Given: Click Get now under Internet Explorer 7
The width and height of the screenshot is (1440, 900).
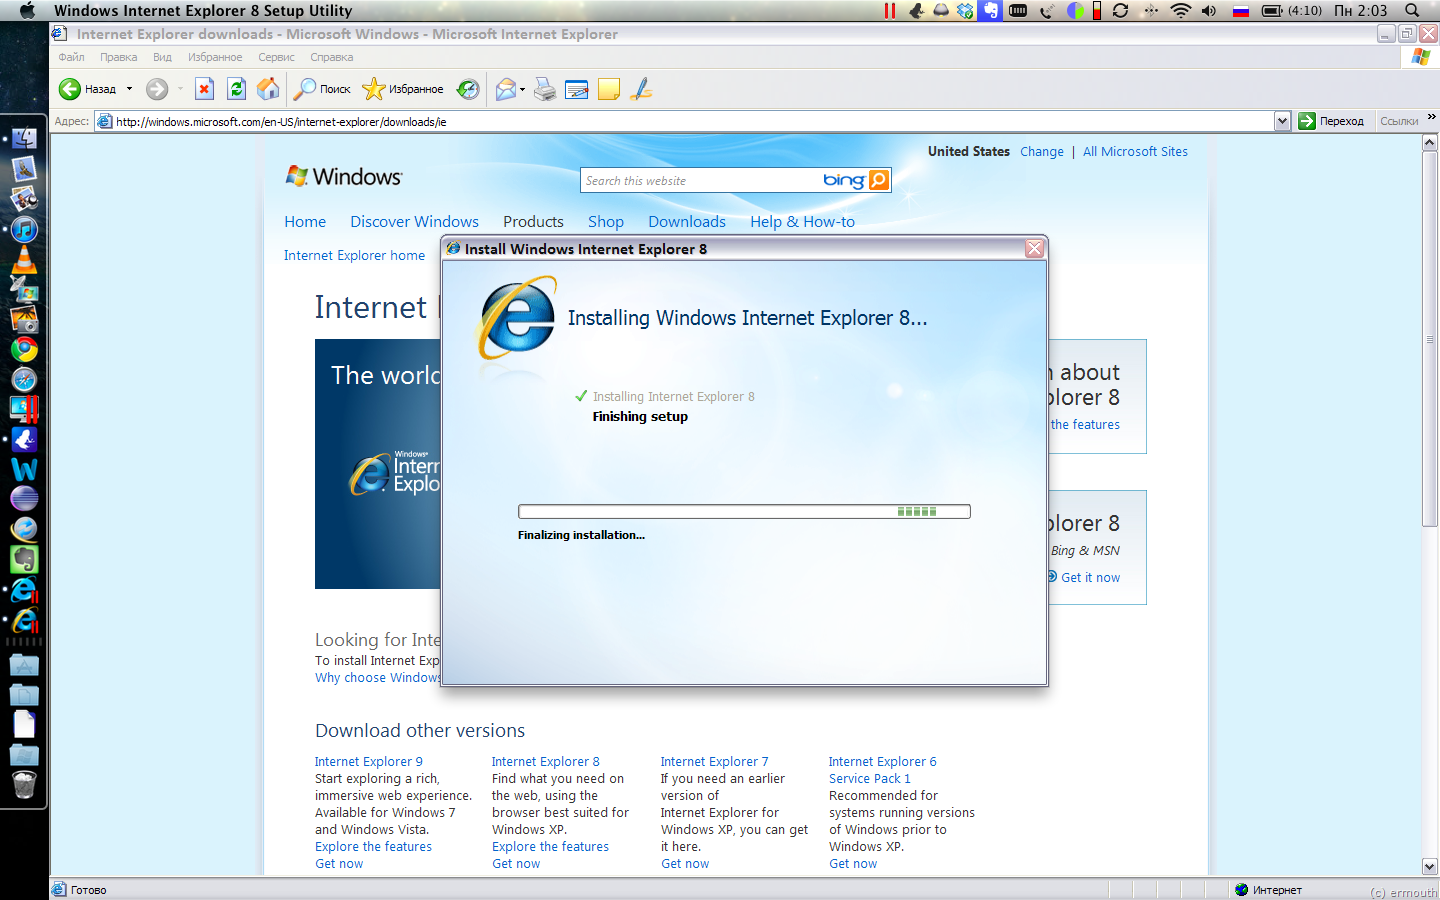Looking at the screenshot, I should [685, 864].
